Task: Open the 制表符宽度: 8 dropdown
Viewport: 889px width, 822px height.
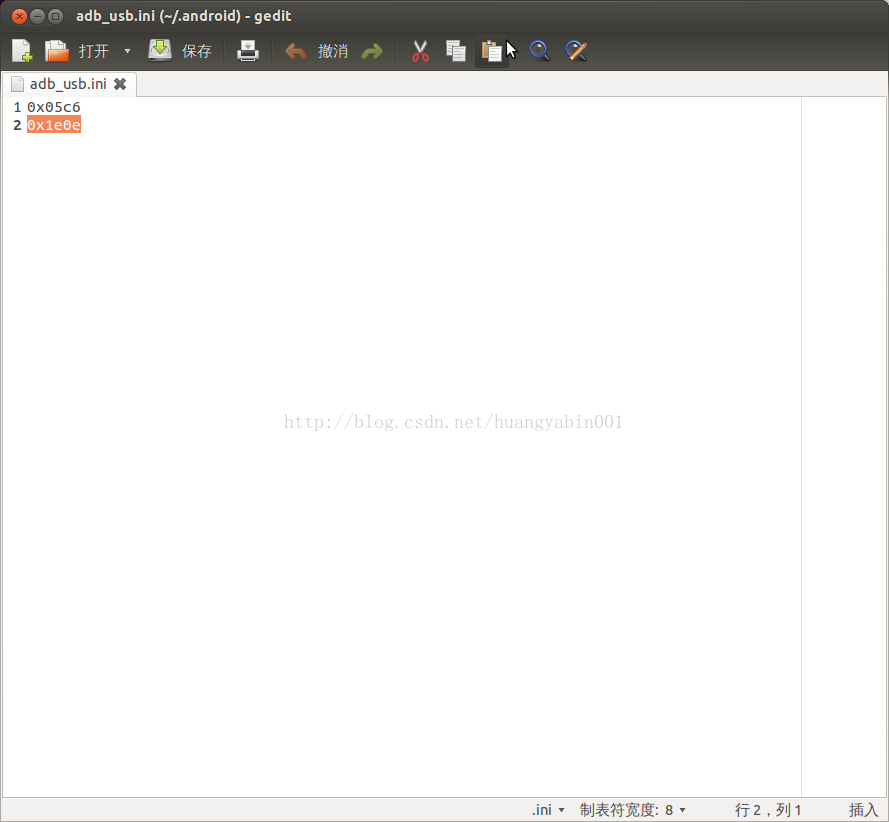Action: 633,810
